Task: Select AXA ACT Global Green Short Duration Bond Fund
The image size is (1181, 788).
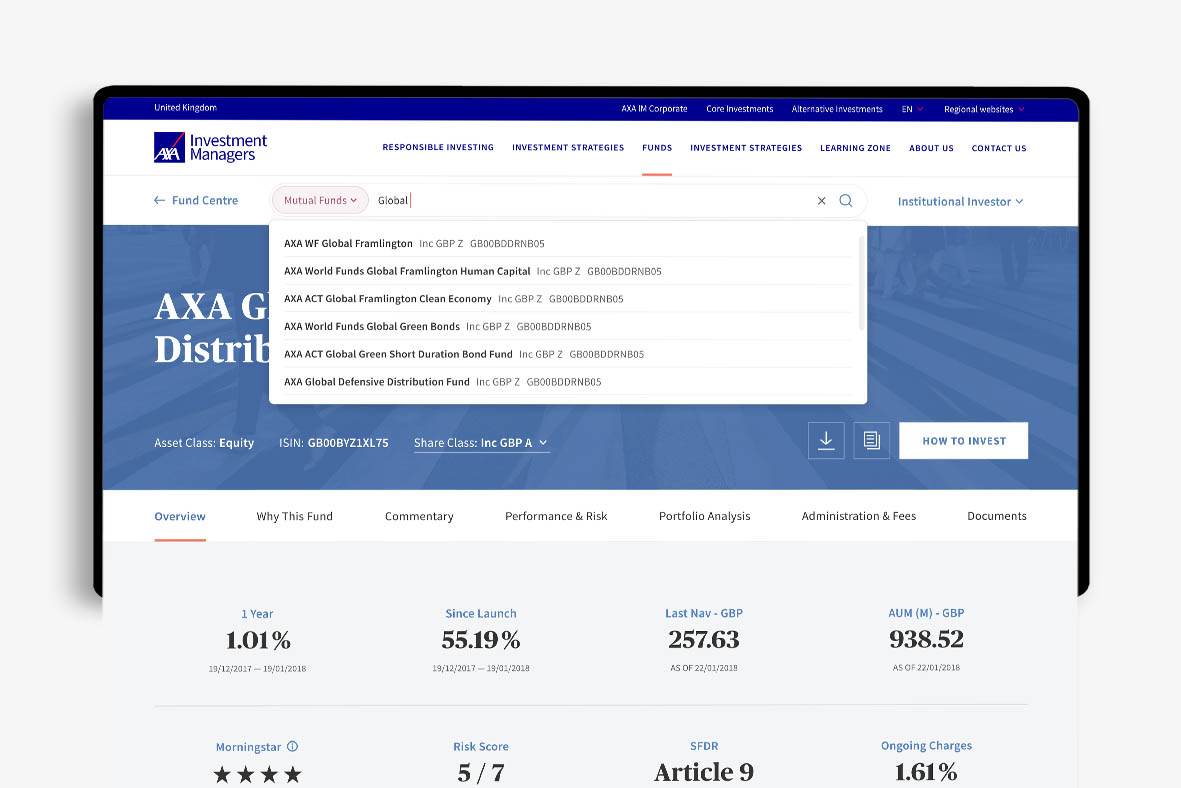Action: pos(568,354)
